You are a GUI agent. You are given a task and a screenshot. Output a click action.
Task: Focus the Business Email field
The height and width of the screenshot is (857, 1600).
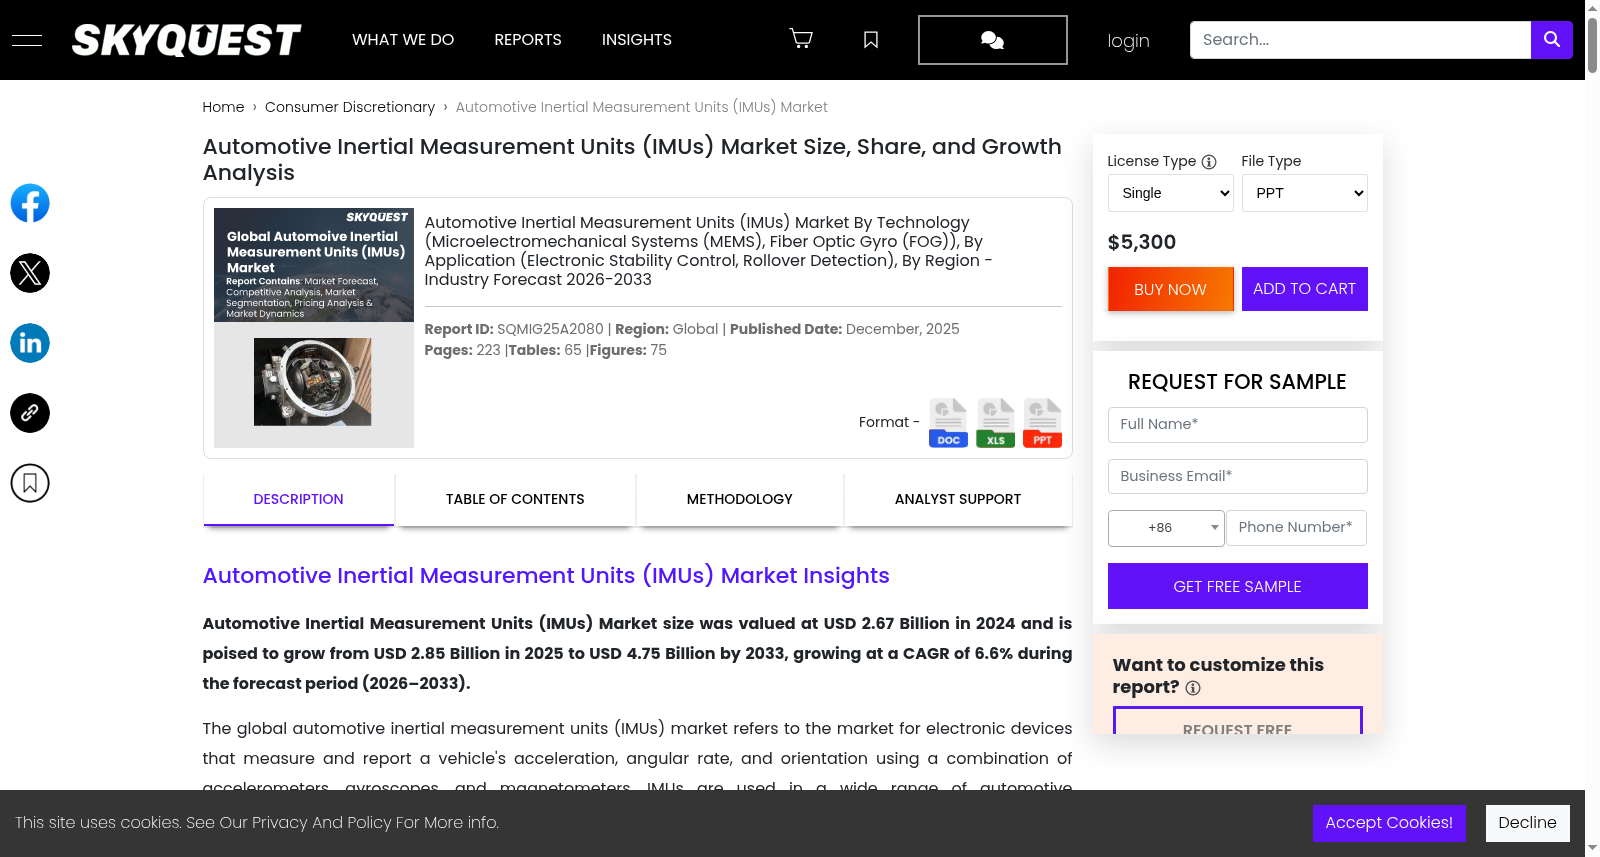1238,477
